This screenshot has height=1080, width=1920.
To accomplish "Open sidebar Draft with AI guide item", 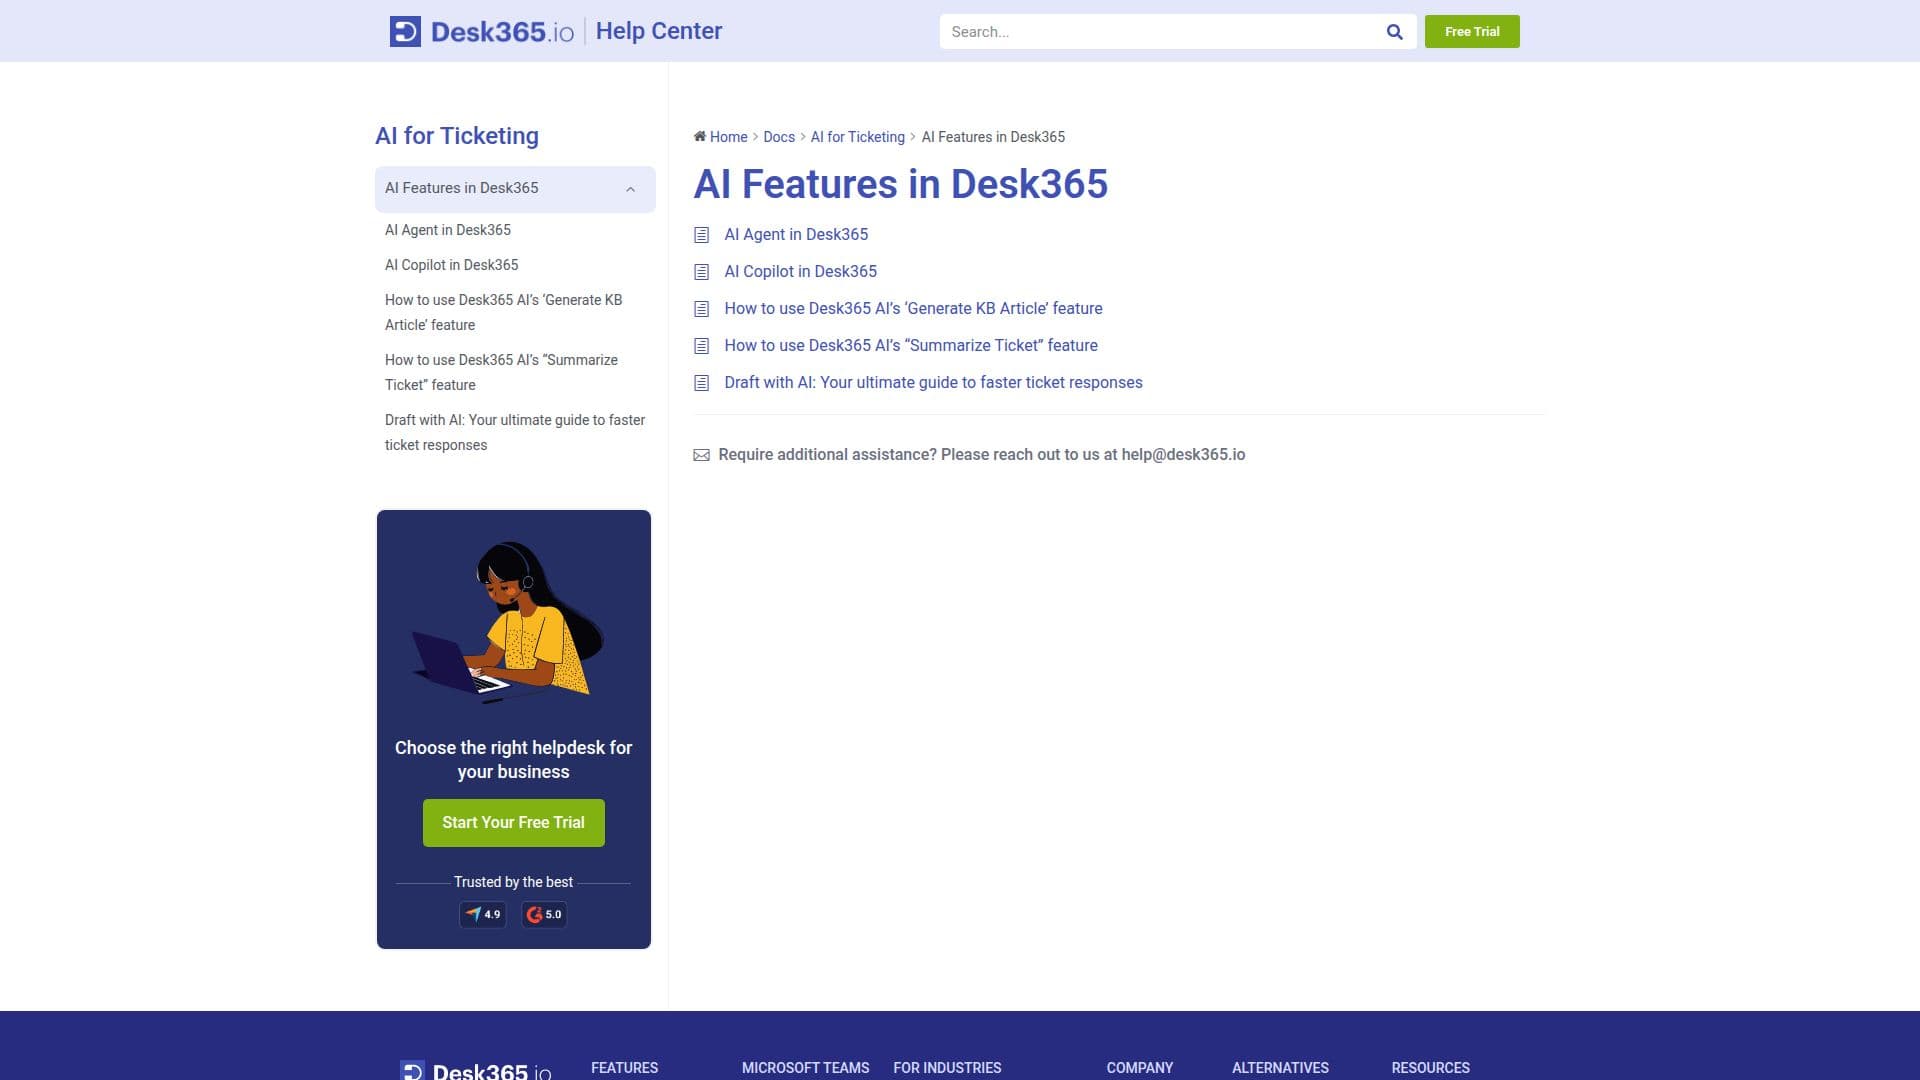I will [515, 432].
